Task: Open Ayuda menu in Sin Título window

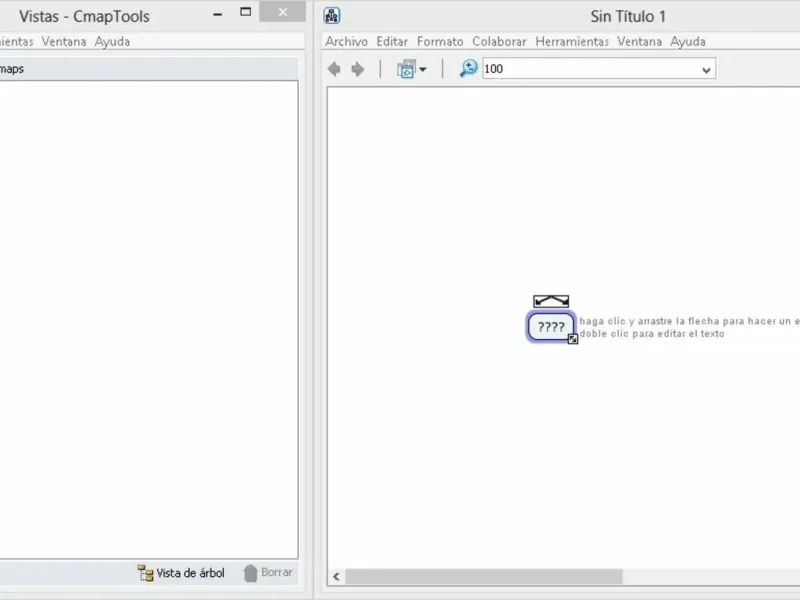Action: tap(688, 41)
